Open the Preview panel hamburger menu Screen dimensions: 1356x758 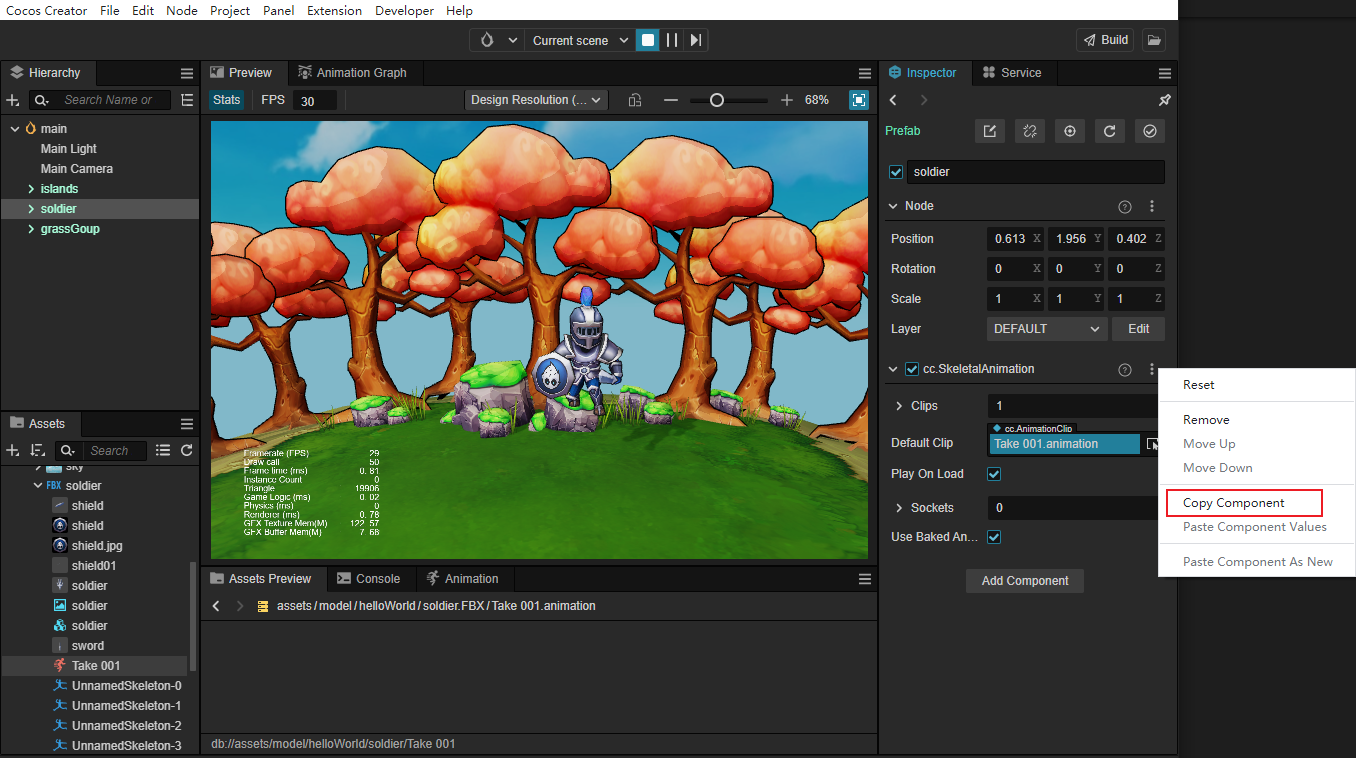tap(865, 73)
